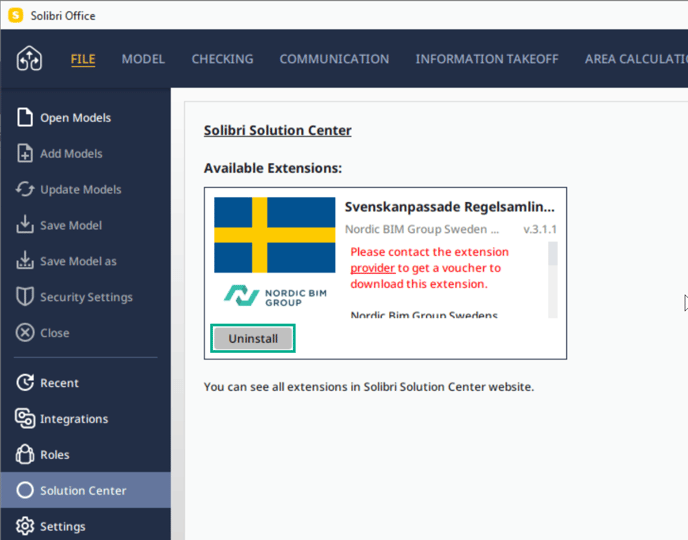
Task: Click the Security Settings shield icon
Action: pyautogui.click(x=25, y=297)
